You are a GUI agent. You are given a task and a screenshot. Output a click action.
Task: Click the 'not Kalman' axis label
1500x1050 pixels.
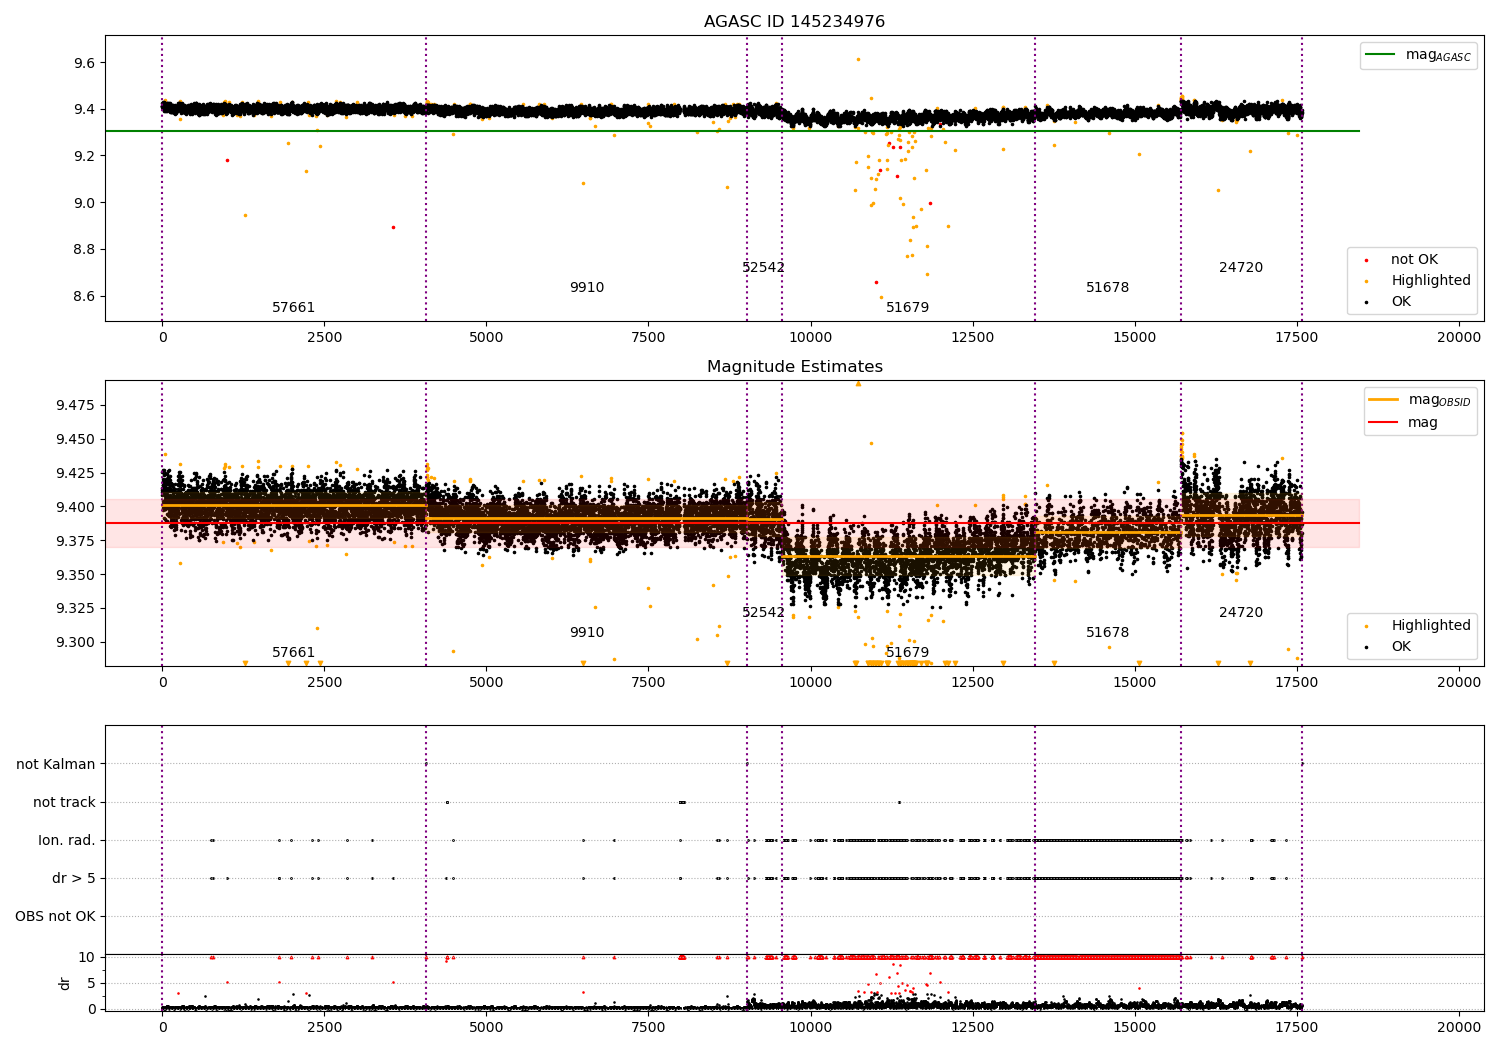click(56, 764)
